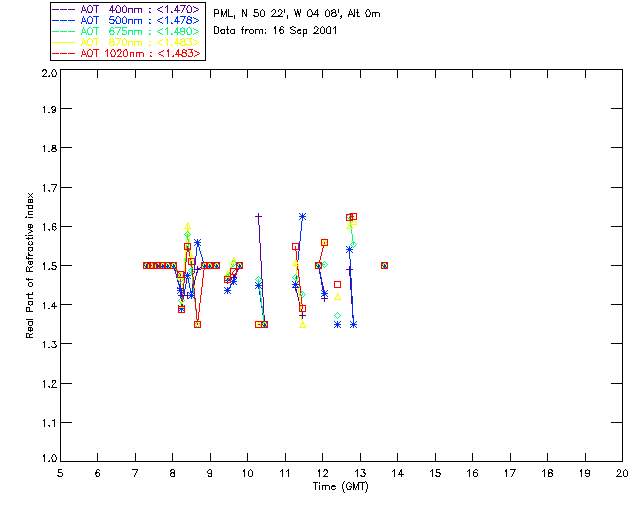Click the x-axis tick label 19

585,473
